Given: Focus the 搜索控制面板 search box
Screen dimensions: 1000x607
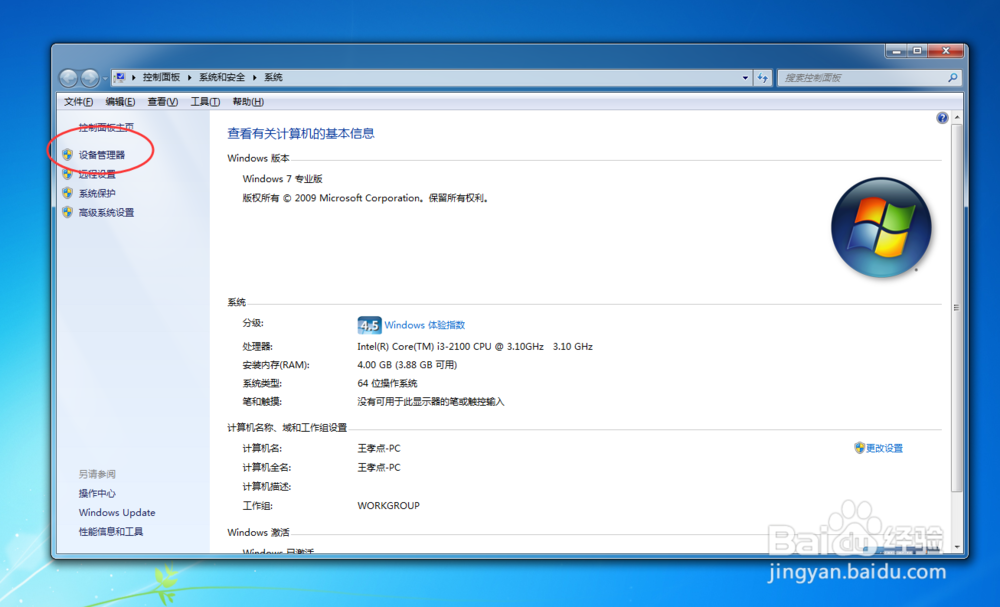Looking at the screenshot, I should click(x=862, y=78).
